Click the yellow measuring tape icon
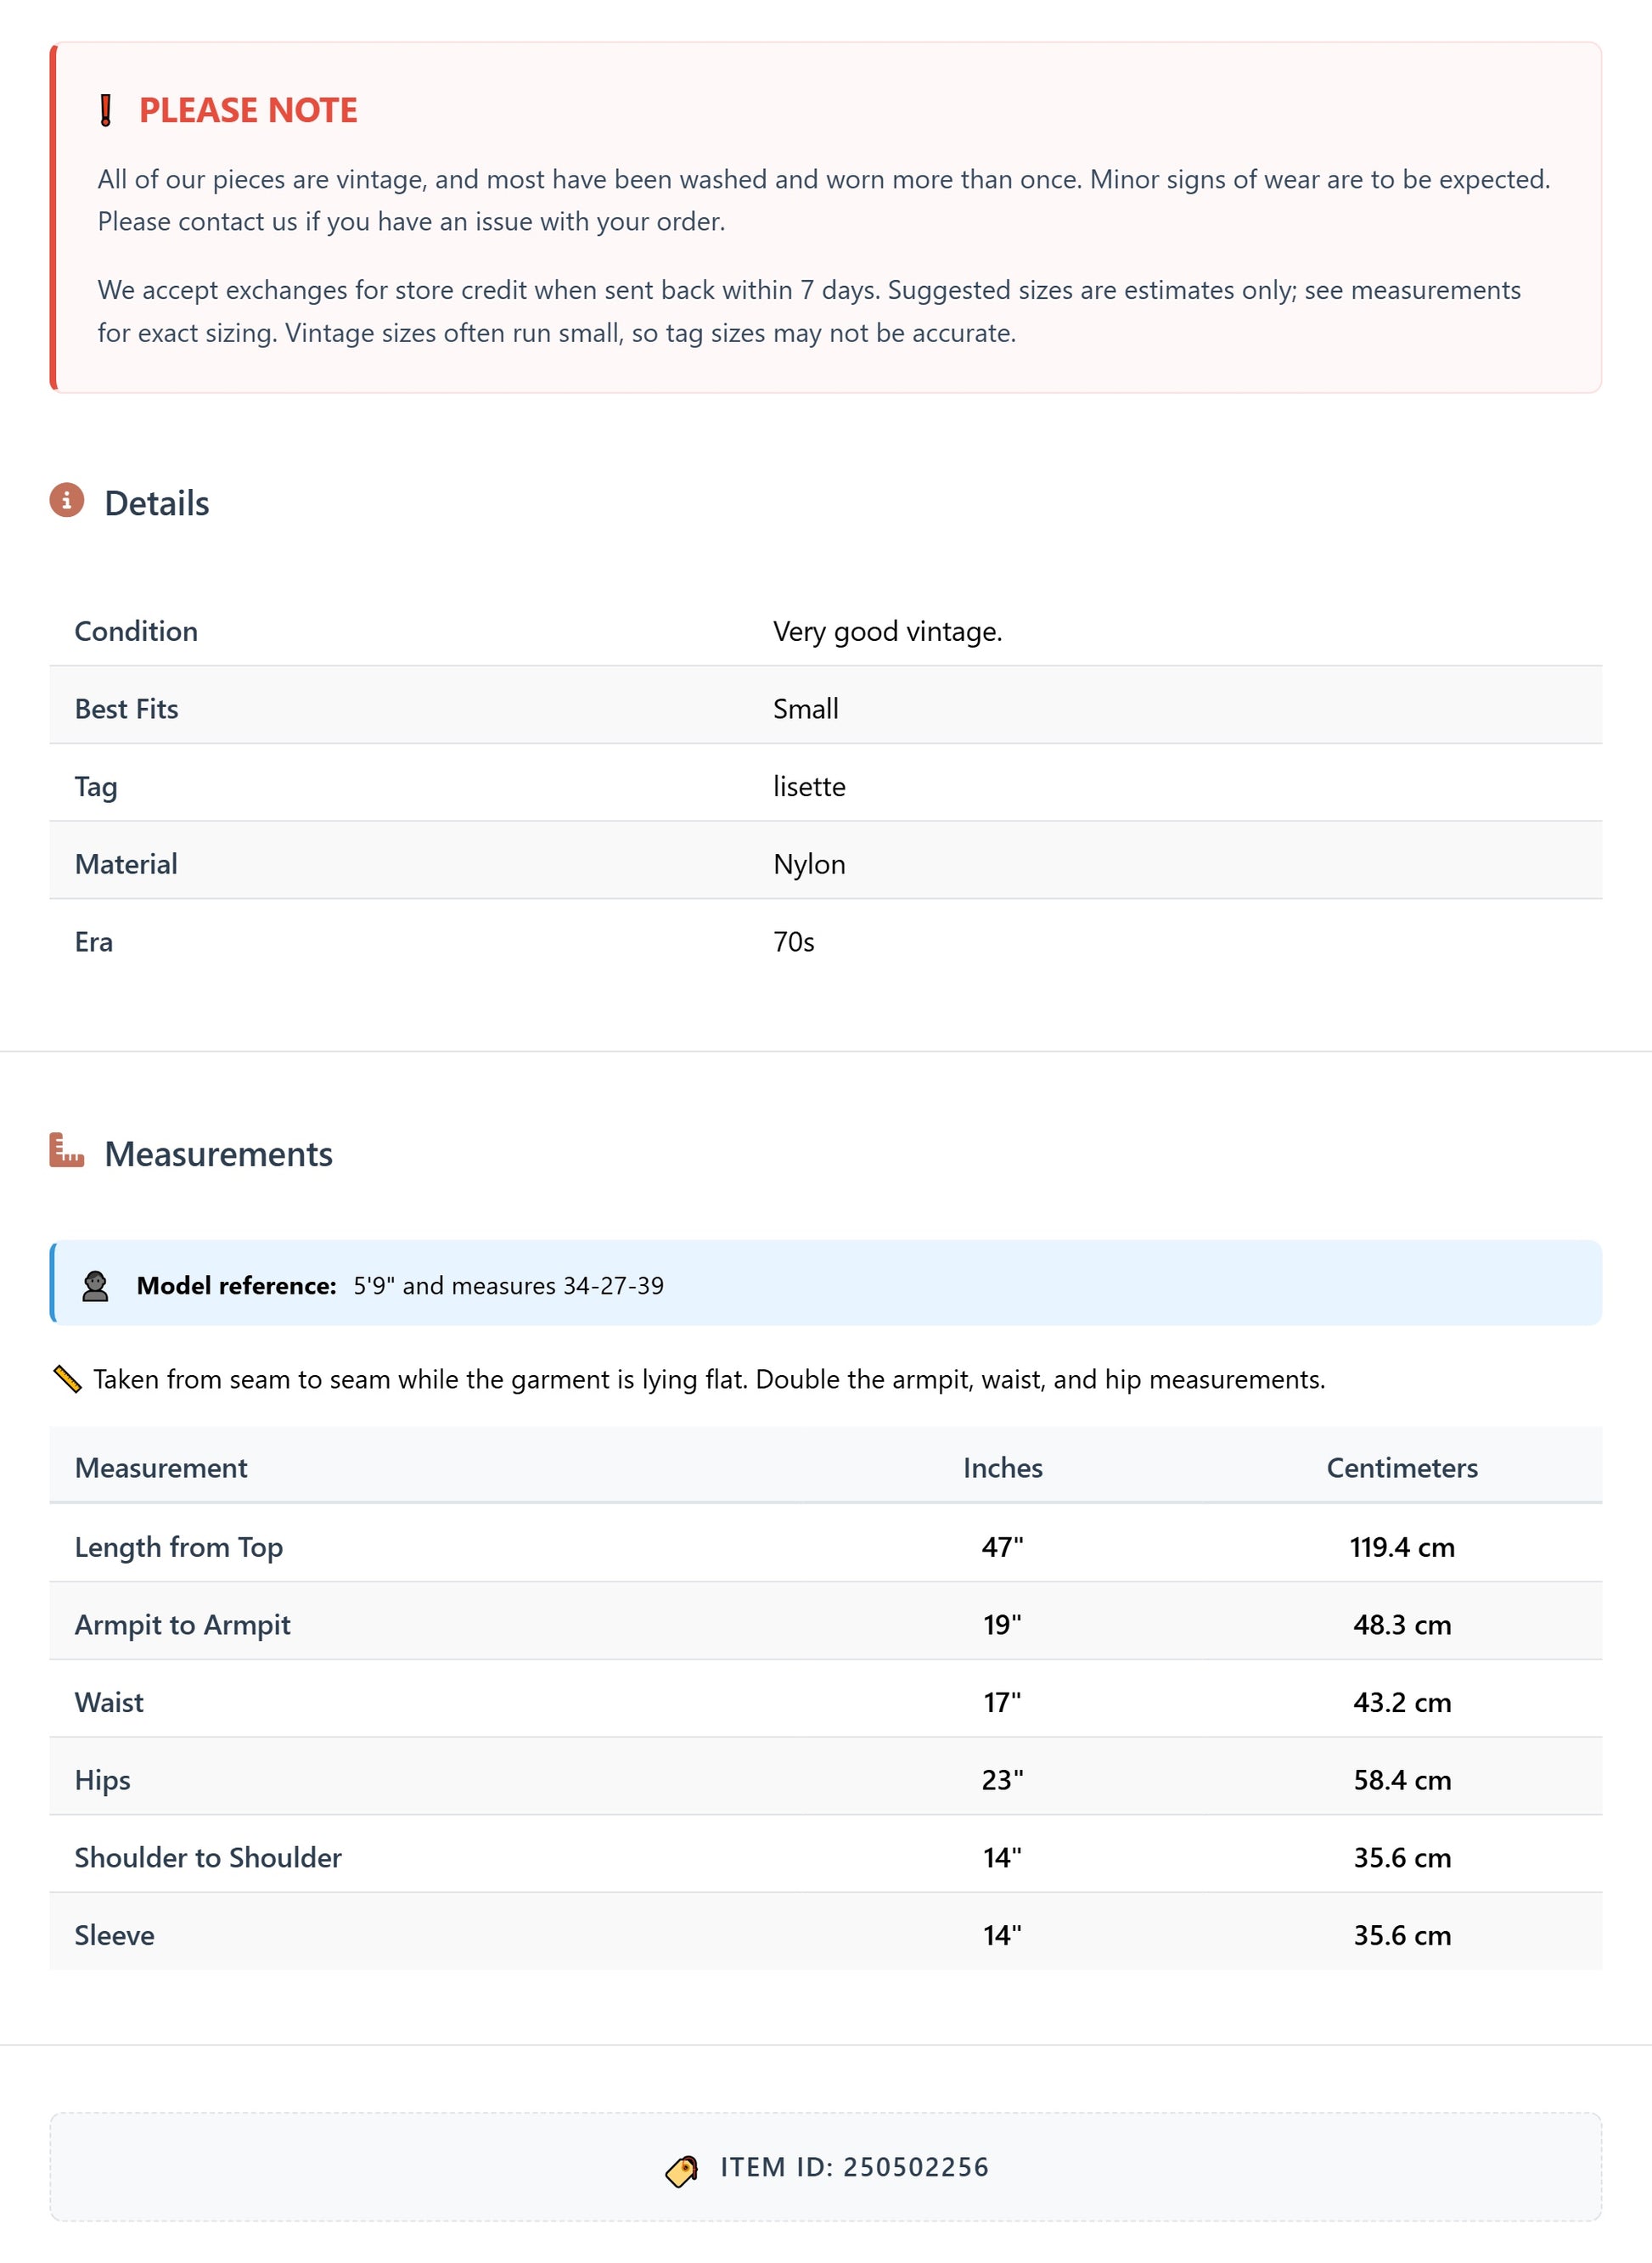 (x=67, y=1379)
